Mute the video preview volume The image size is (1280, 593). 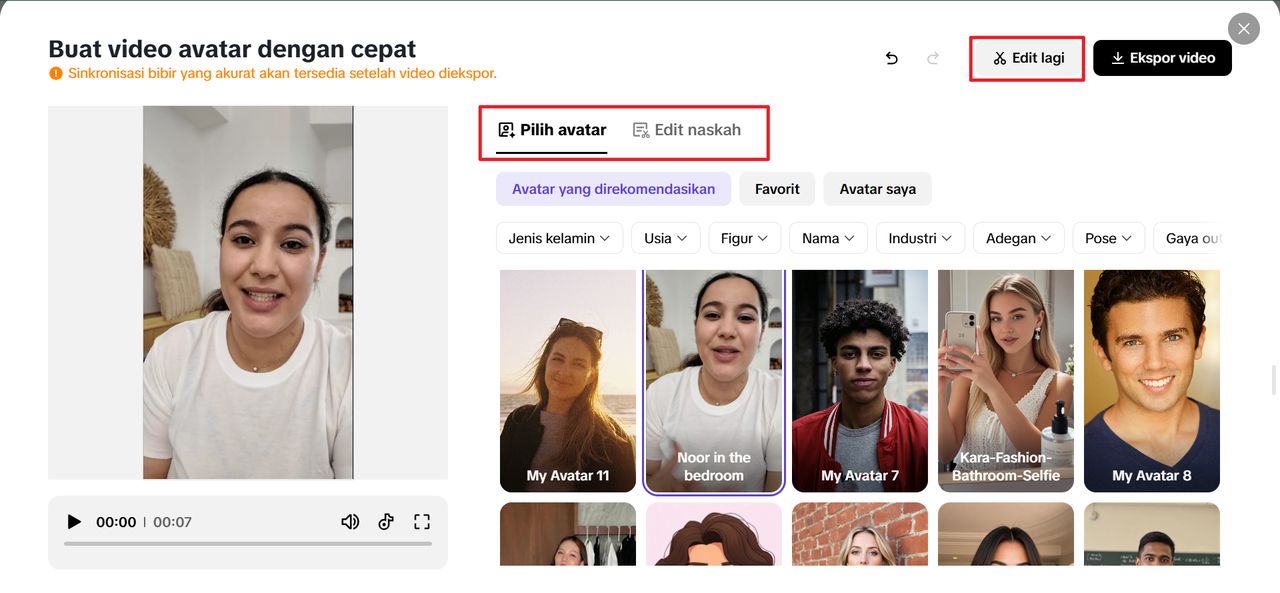tap(350, 522)
